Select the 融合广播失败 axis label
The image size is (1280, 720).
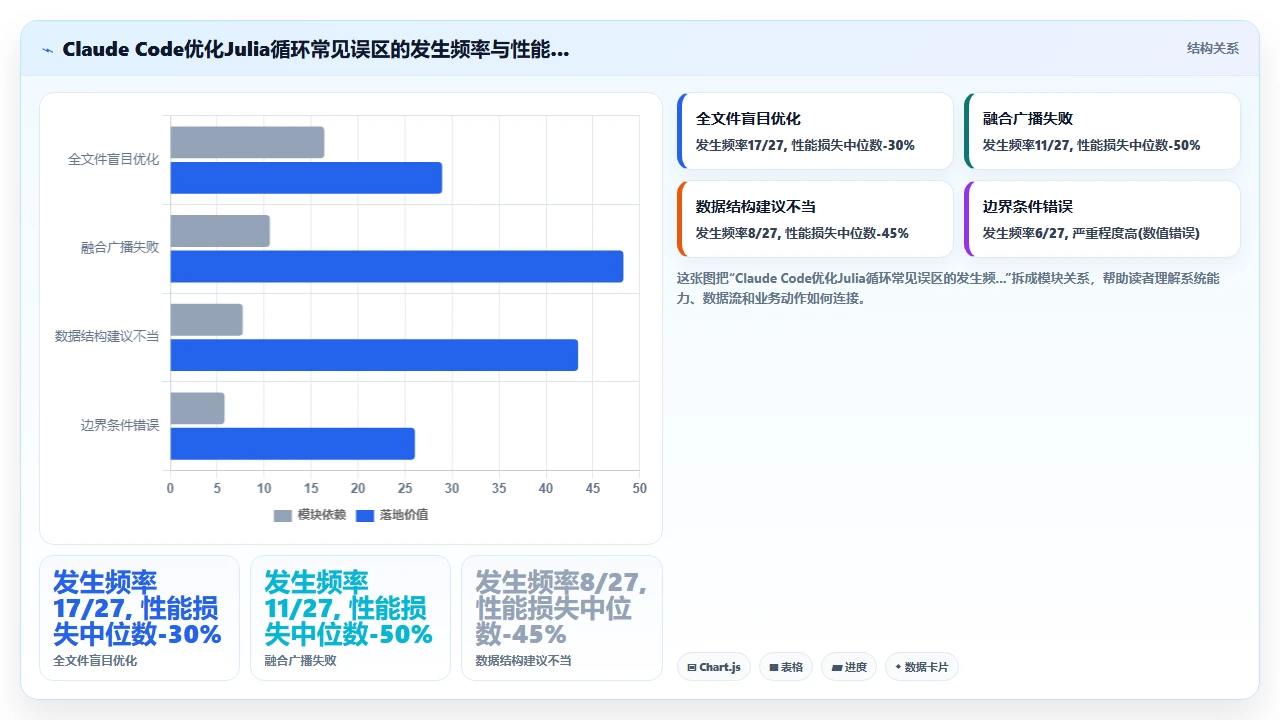point(120,247)
